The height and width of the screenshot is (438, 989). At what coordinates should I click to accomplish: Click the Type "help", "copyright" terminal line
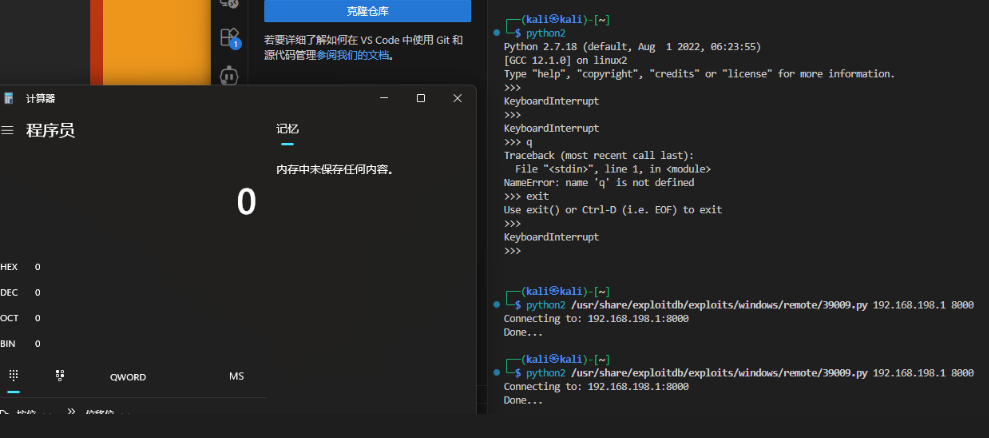[x=699, y=74]
